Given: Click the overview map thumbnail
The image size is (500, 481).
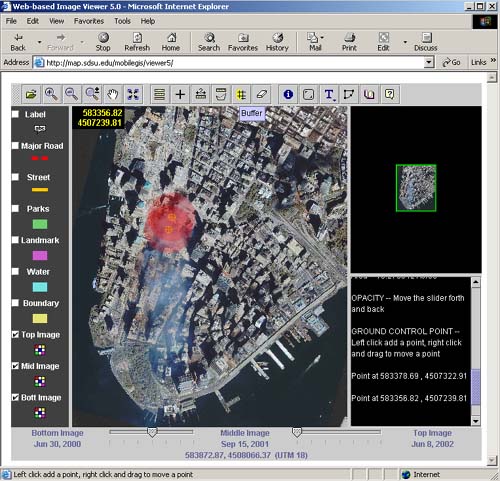Looking at the screenshot, I should [x=416, y=188].
